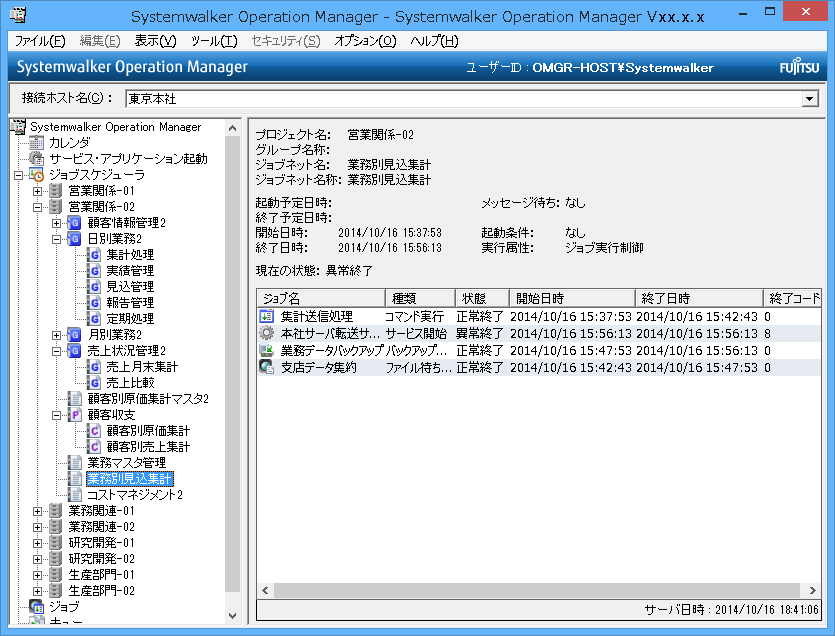Click the 見込管理 jobnet icon
Screen dimensions: 835x636
94,287
